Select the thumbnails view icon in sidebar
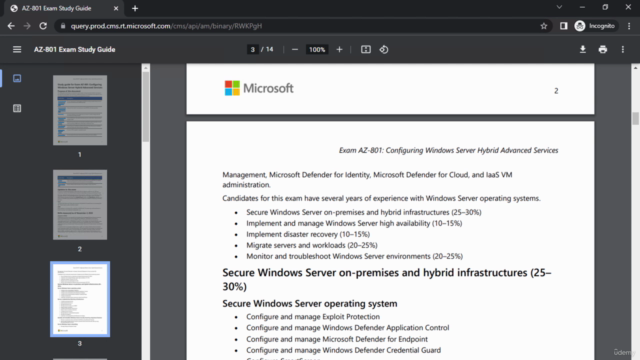Screen dimensions: 640x360 pyautogui.click(x=17, y=78)
